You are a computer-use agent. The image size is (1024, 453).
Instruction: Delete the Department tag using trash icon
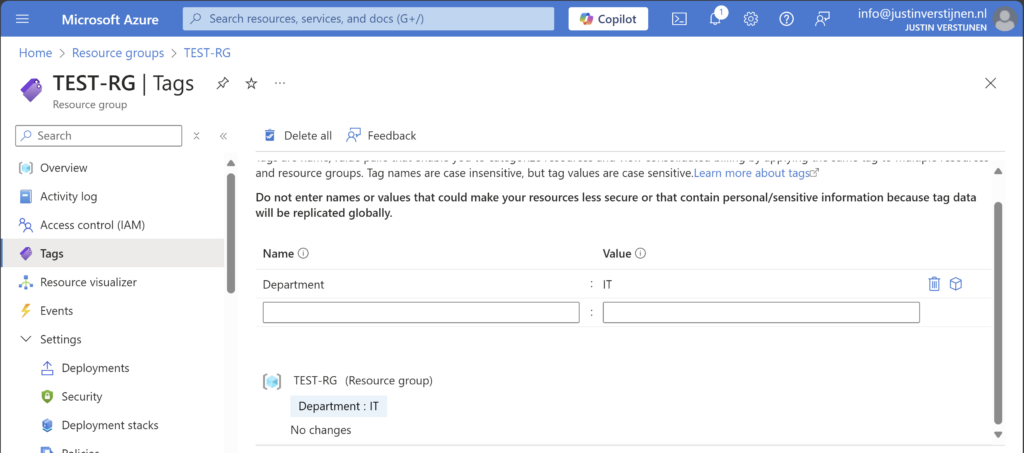(x=934, y=284)
